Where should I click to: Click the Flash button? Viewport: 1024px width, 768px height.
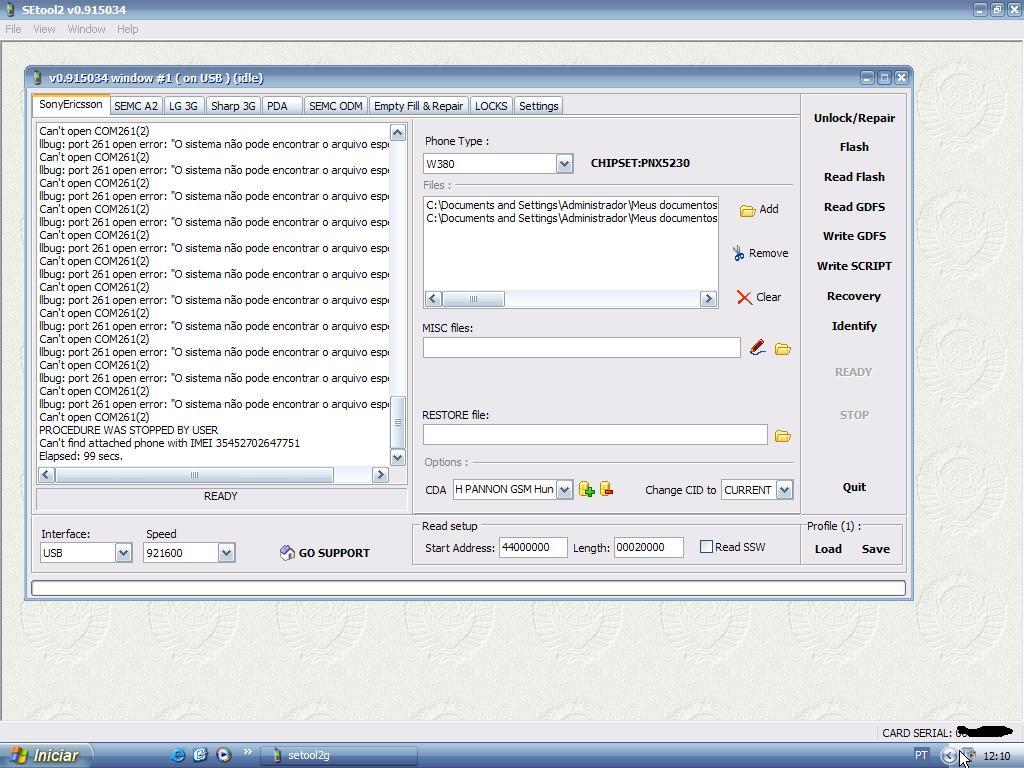tap(854, 148)
